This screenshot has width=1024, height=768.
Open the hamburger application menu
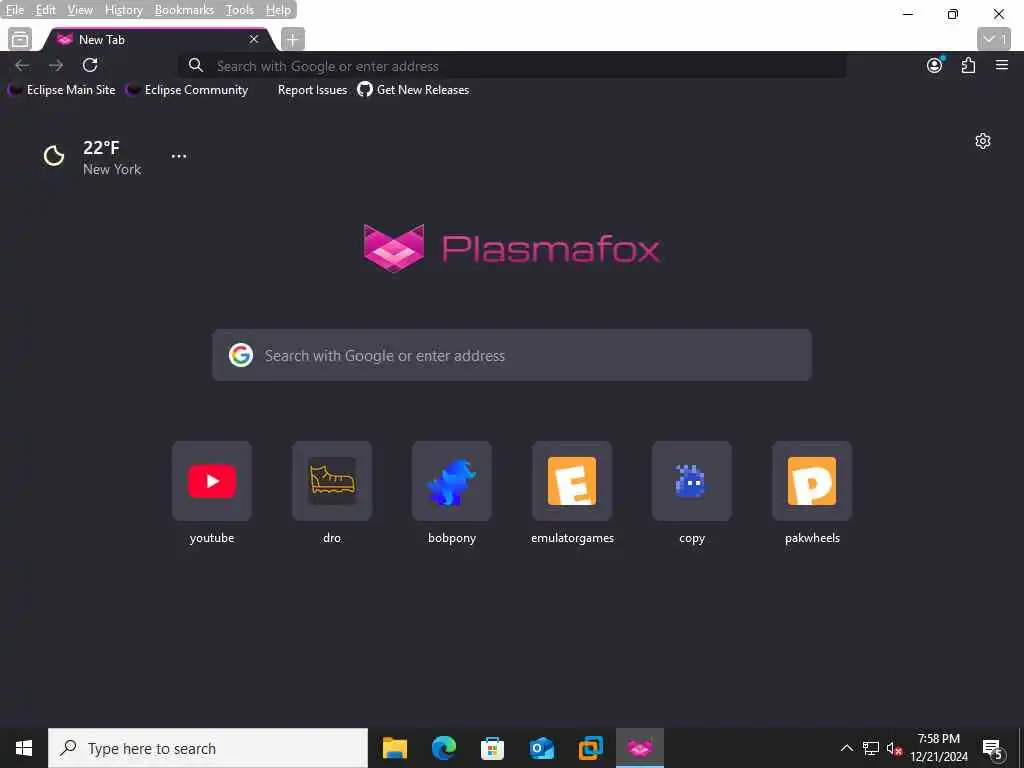pos(1002,65)
